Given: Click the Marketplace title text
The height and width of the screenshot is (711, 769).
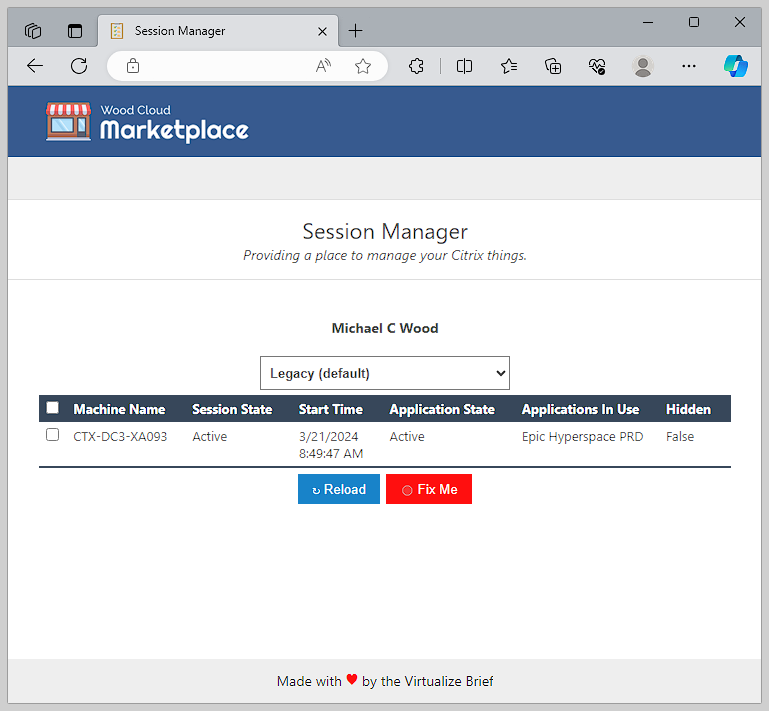Looking at the screenshot, I should (174, 130).
